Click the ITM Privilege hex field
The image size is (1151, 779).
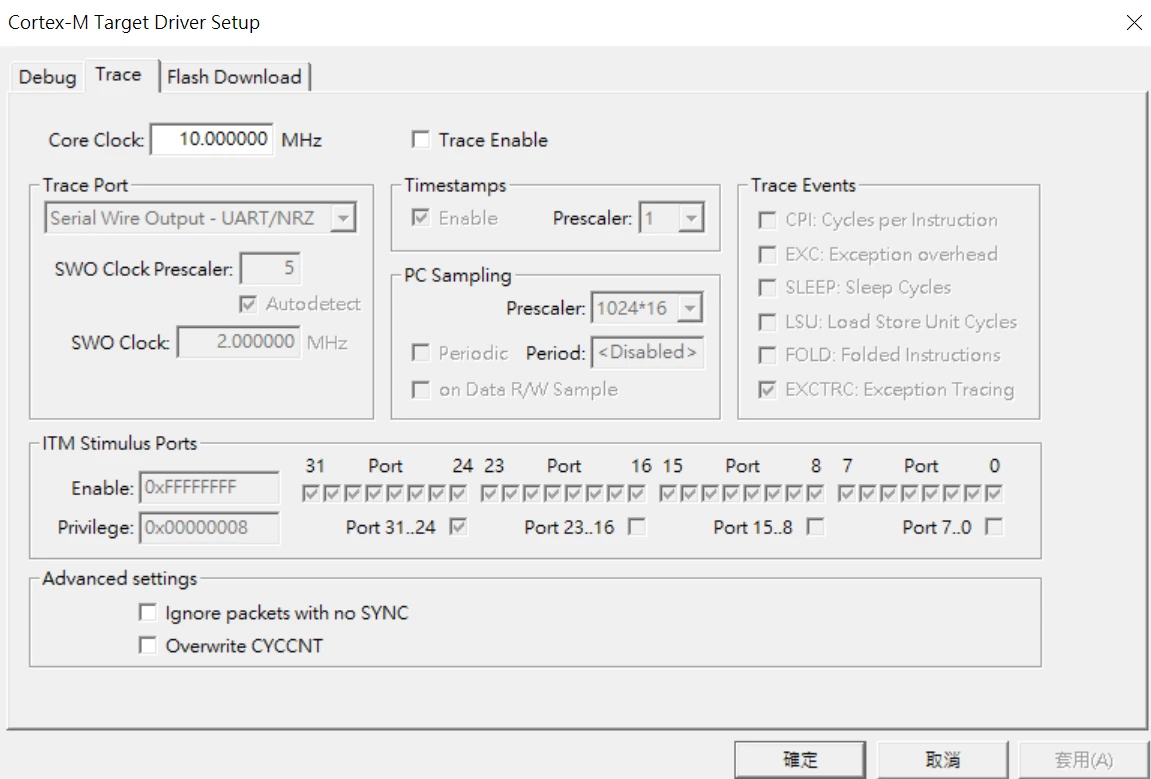pos(209,528)
